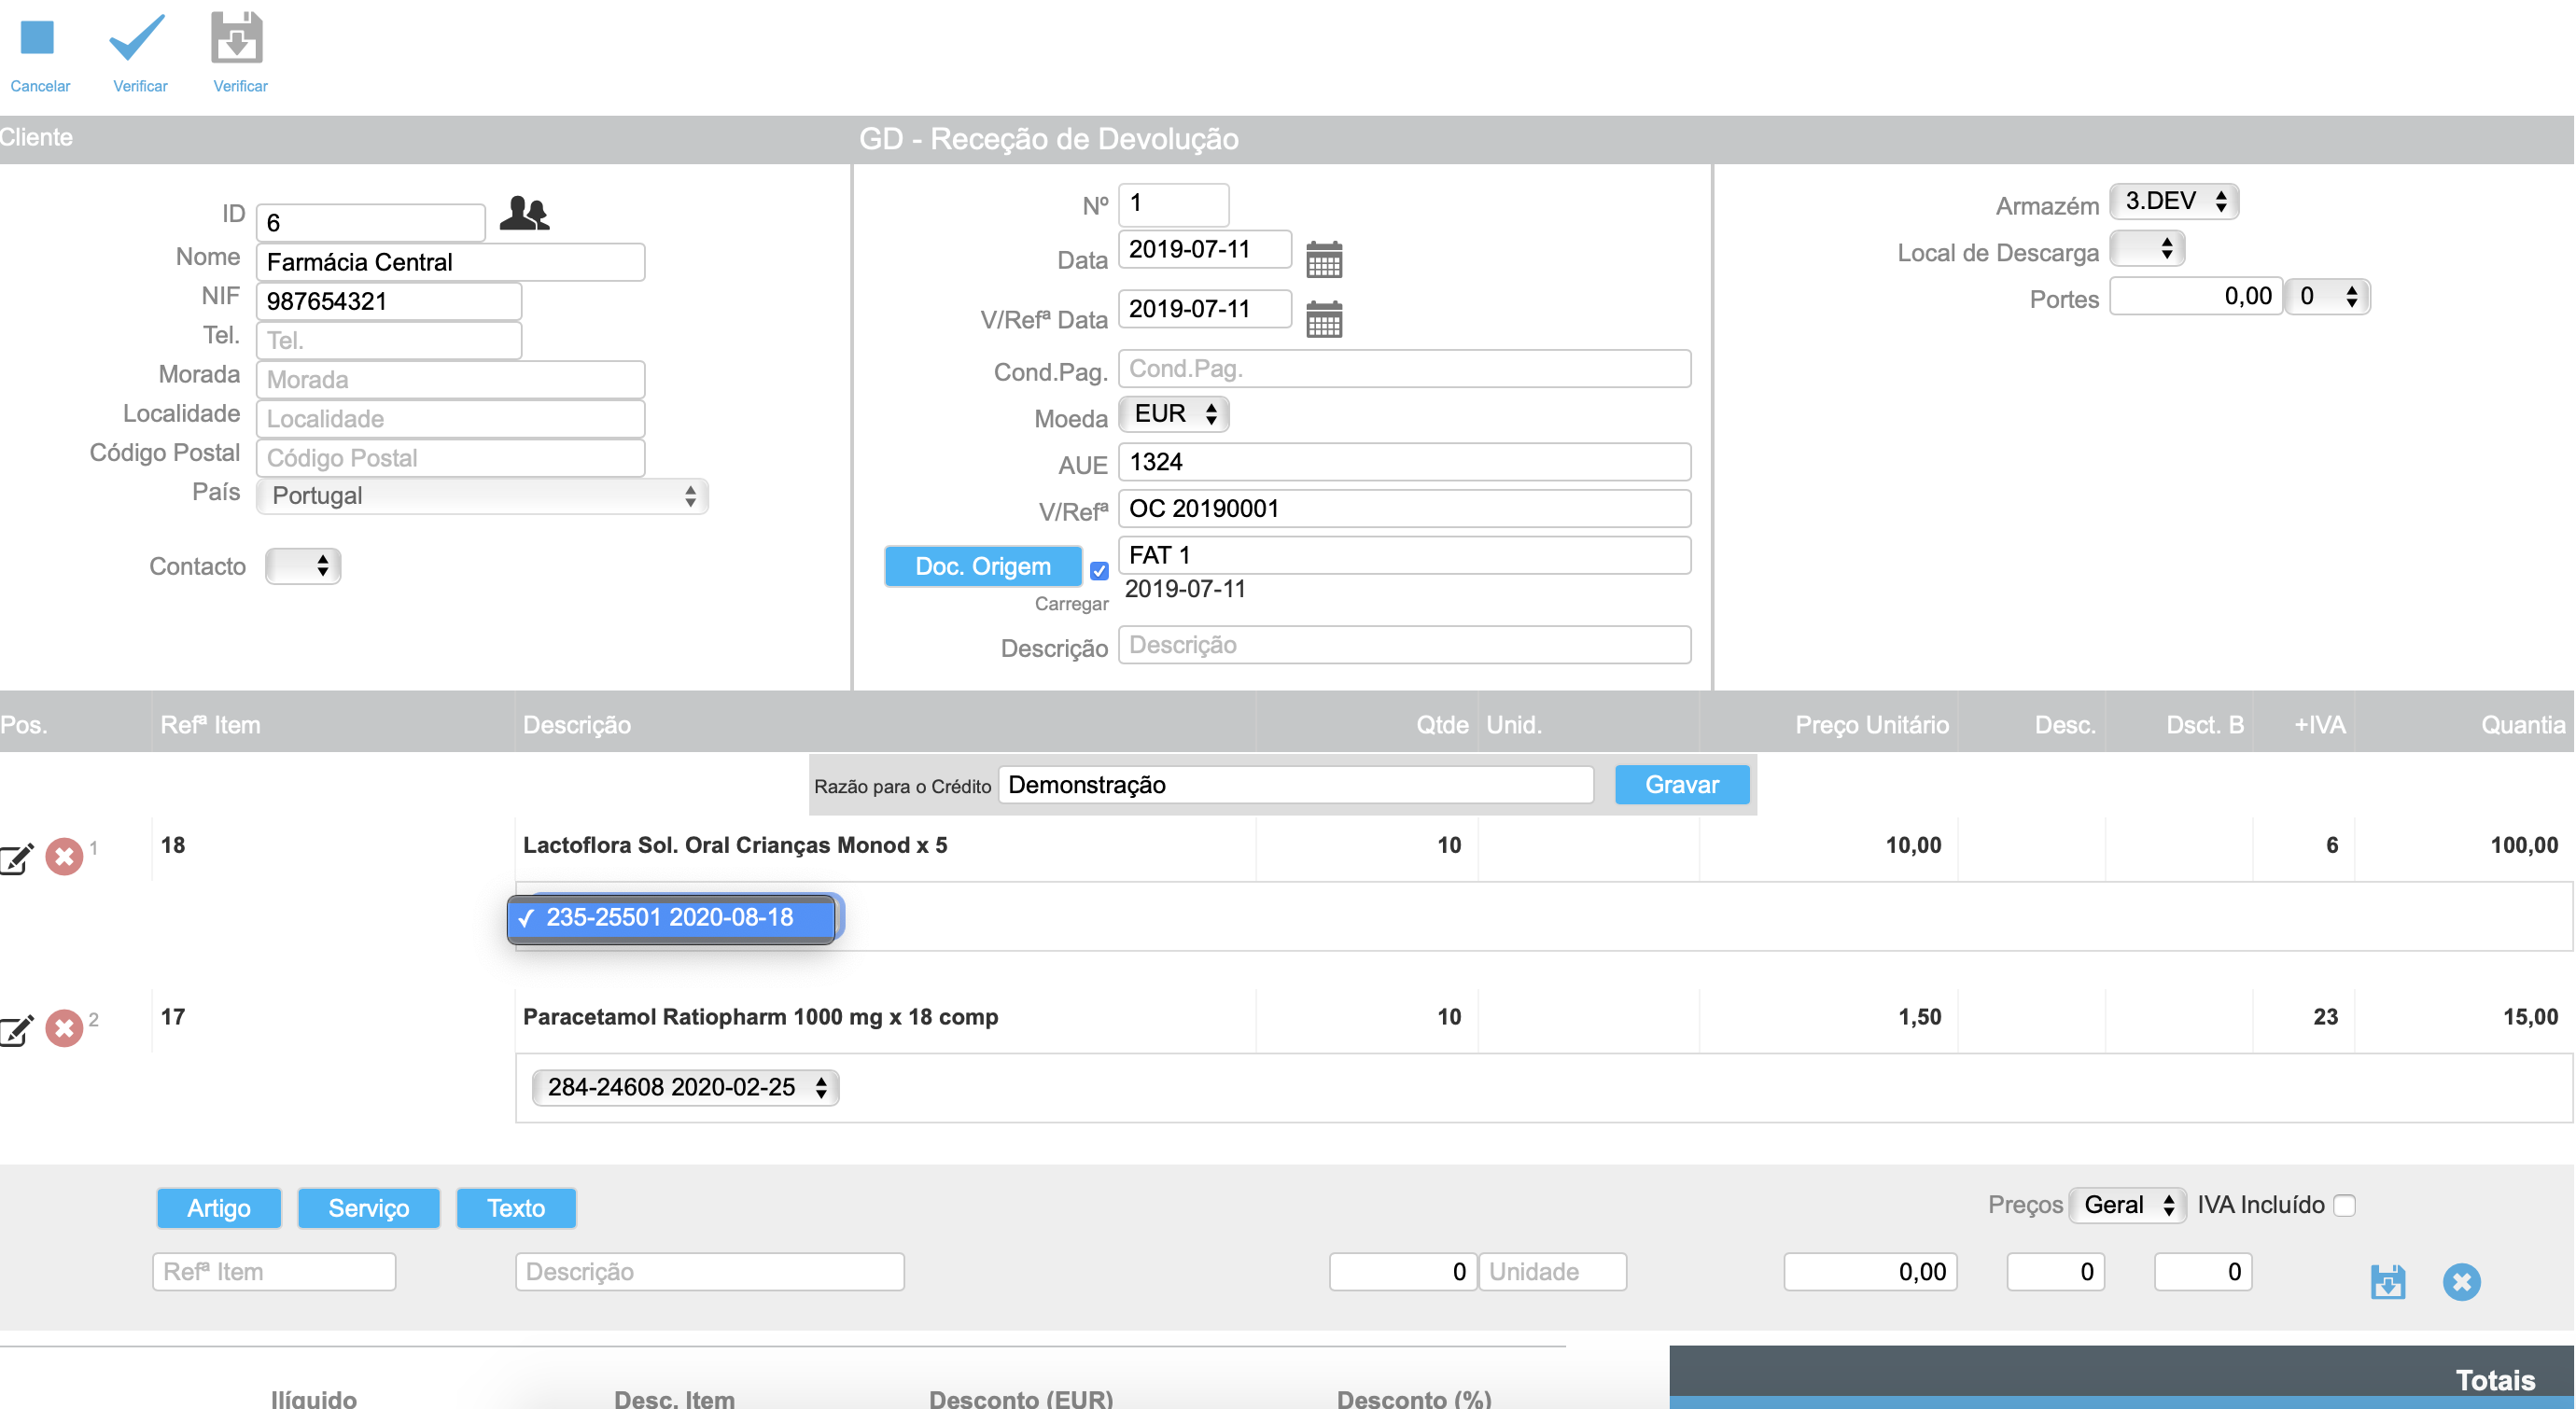This screenshot has width=2576, height=1409.
Task: Click the Cancelar square icon
Action: tap(37, 38)
